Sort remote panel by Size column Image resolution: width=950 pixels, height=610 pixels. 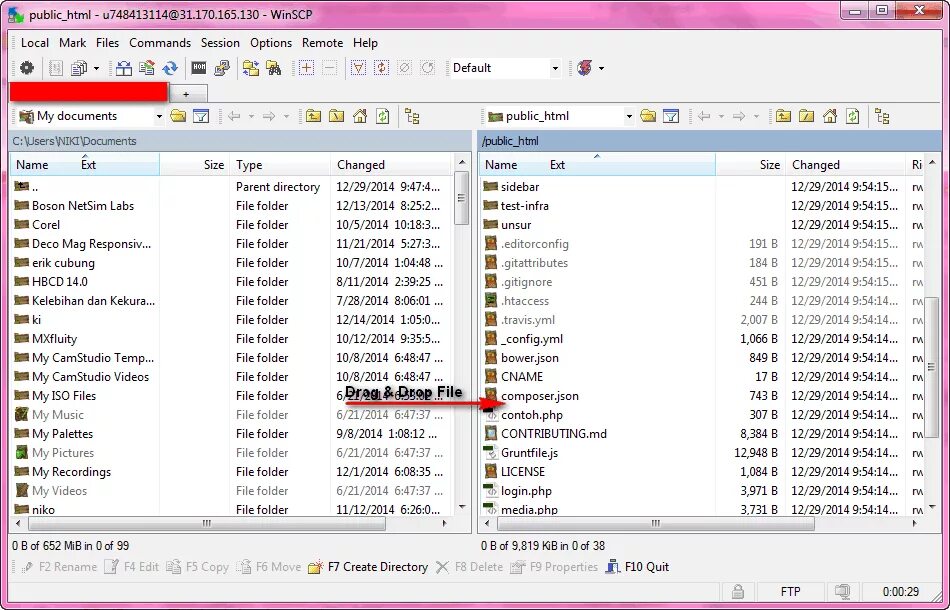(750, 165)
